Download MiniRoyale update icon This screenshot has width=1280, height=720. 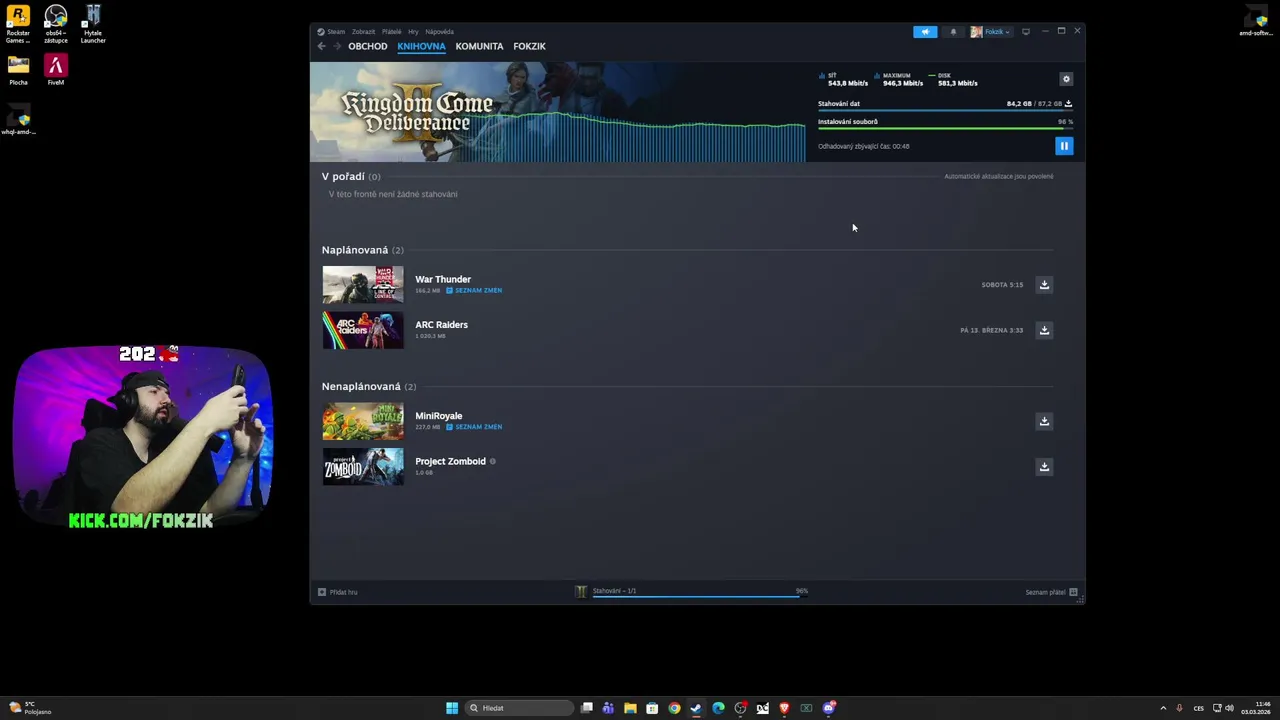coord(1044,421)
